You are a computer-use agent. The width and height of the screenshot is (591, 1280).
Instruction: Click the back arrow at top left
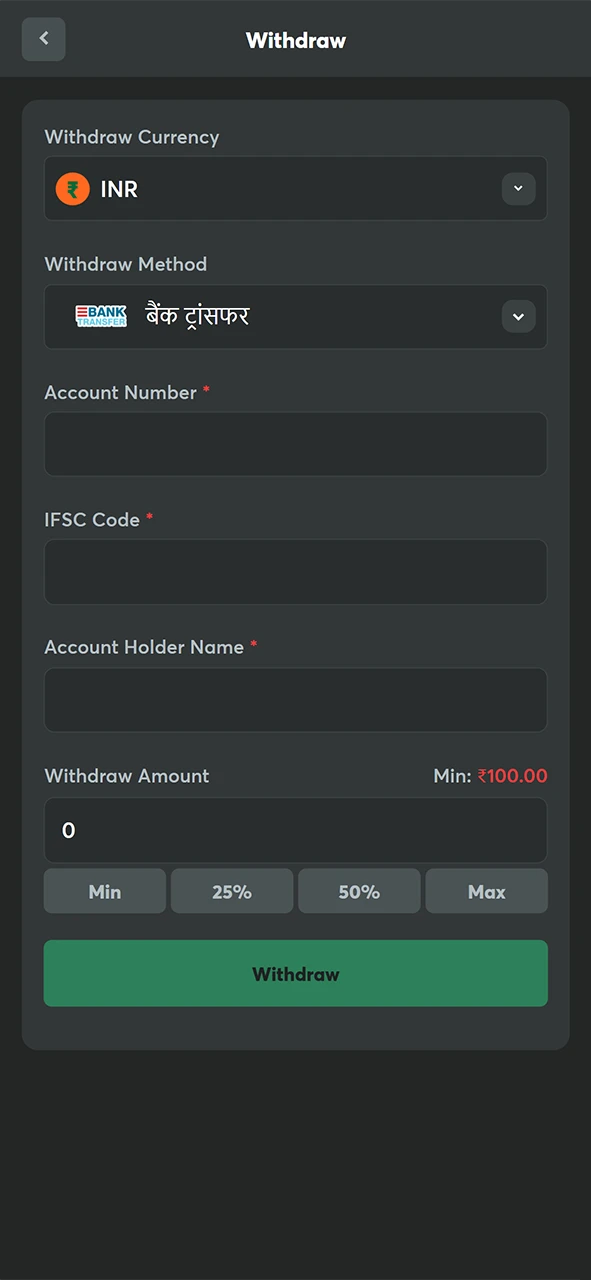point(43,39)
